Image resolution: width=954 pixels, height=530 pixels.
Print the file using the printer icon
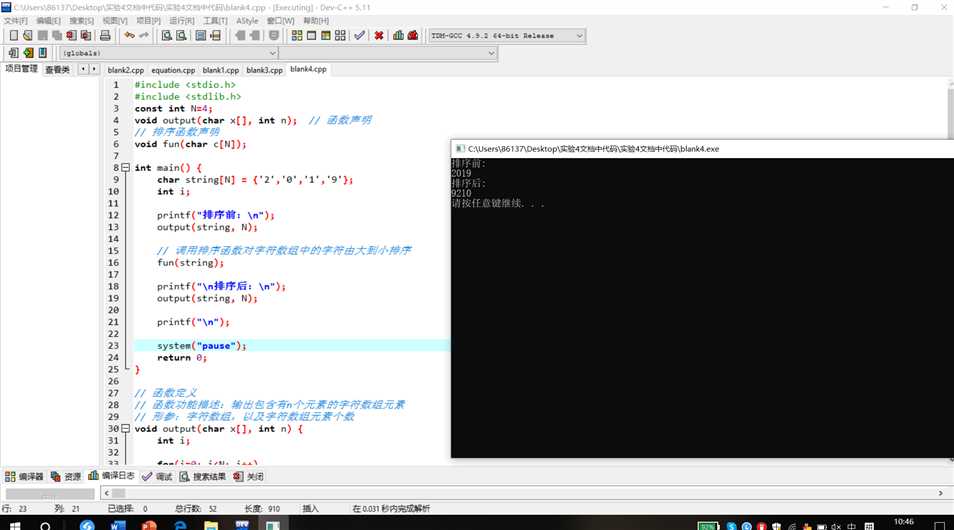[x=105, y=36]
